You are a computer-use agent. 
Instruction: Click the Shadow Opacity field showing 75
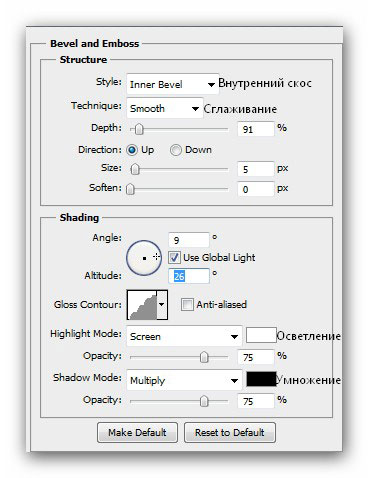click(x=255, y=401)
